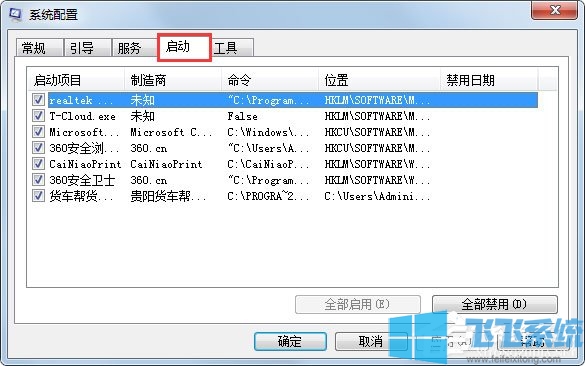Click the 全部禁用(D) button

(495, 304)
